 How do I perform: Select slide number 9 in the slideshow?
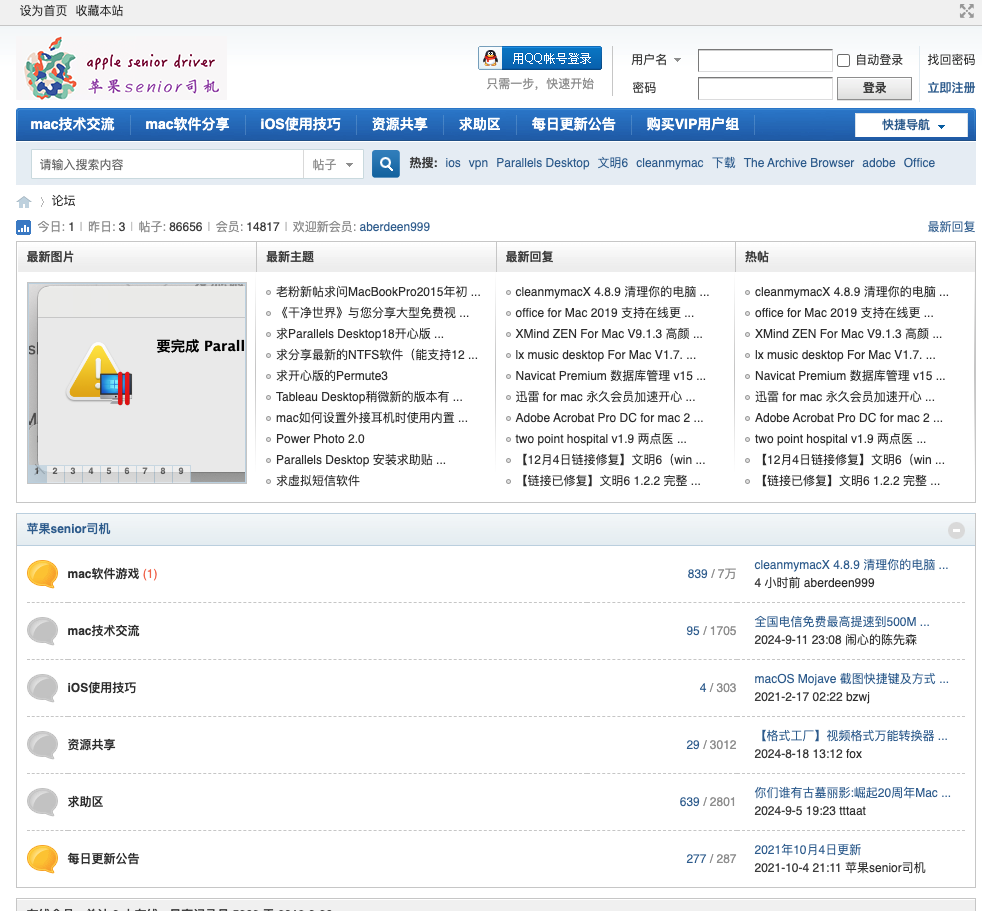[x=181, y=471]
